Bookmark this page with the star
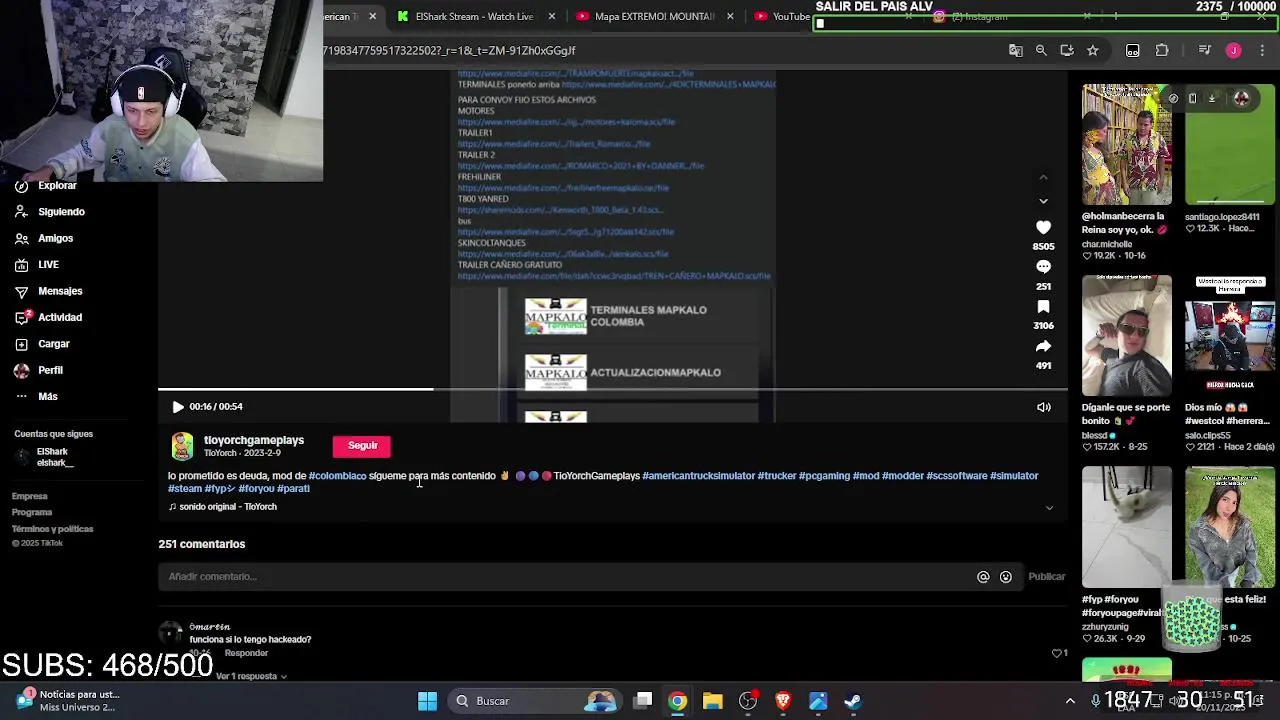The height and width of the screenshot is (720, 1280). click(1092, 50)
